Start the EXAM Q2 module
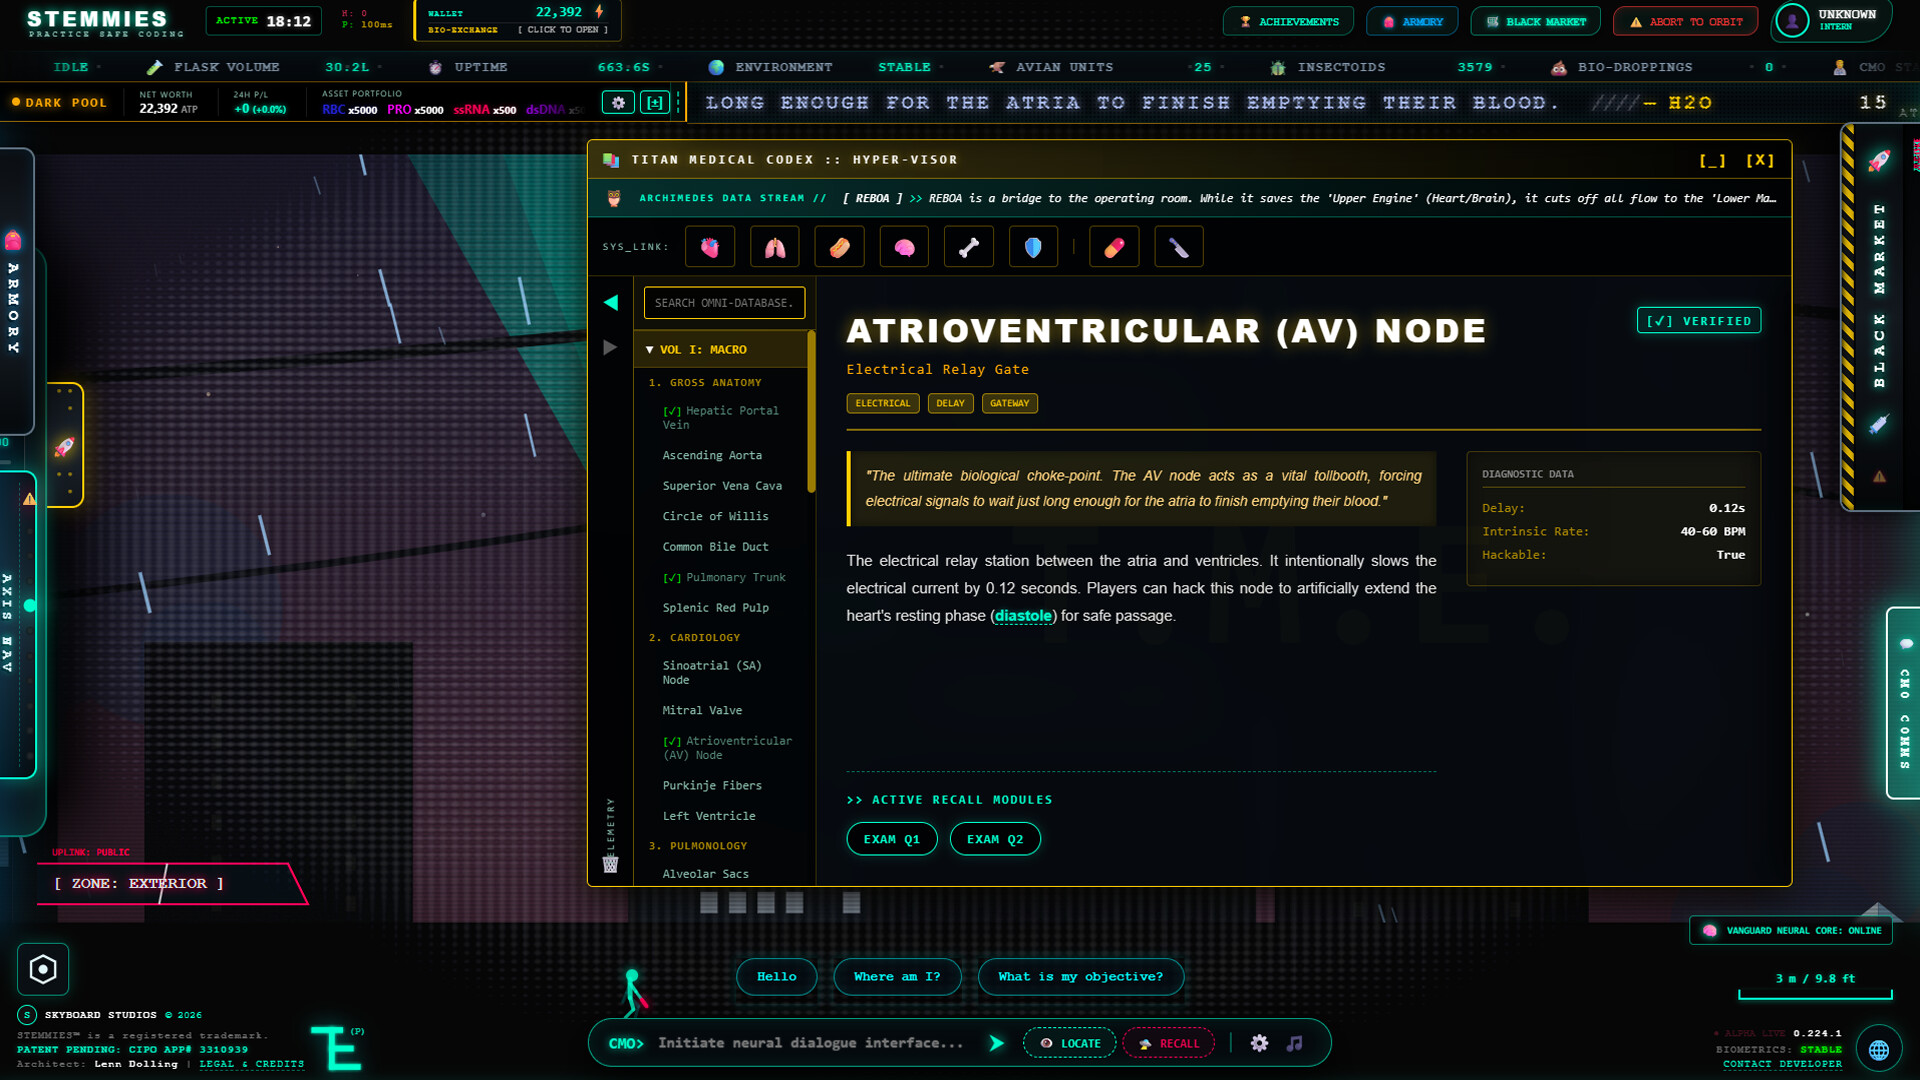Image resolution: width=1920 pixels, height=1080 pixels. 995,839
